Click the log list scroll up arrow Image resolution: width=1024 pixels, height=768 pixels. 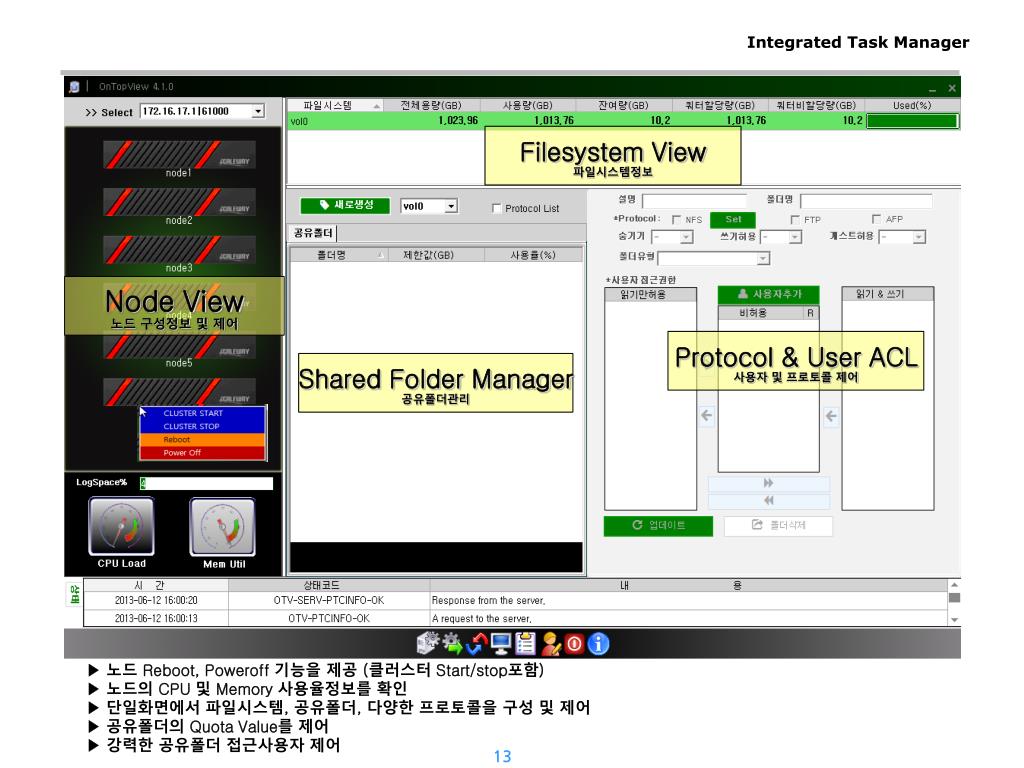pyautogui.click(x=954, y=585)
